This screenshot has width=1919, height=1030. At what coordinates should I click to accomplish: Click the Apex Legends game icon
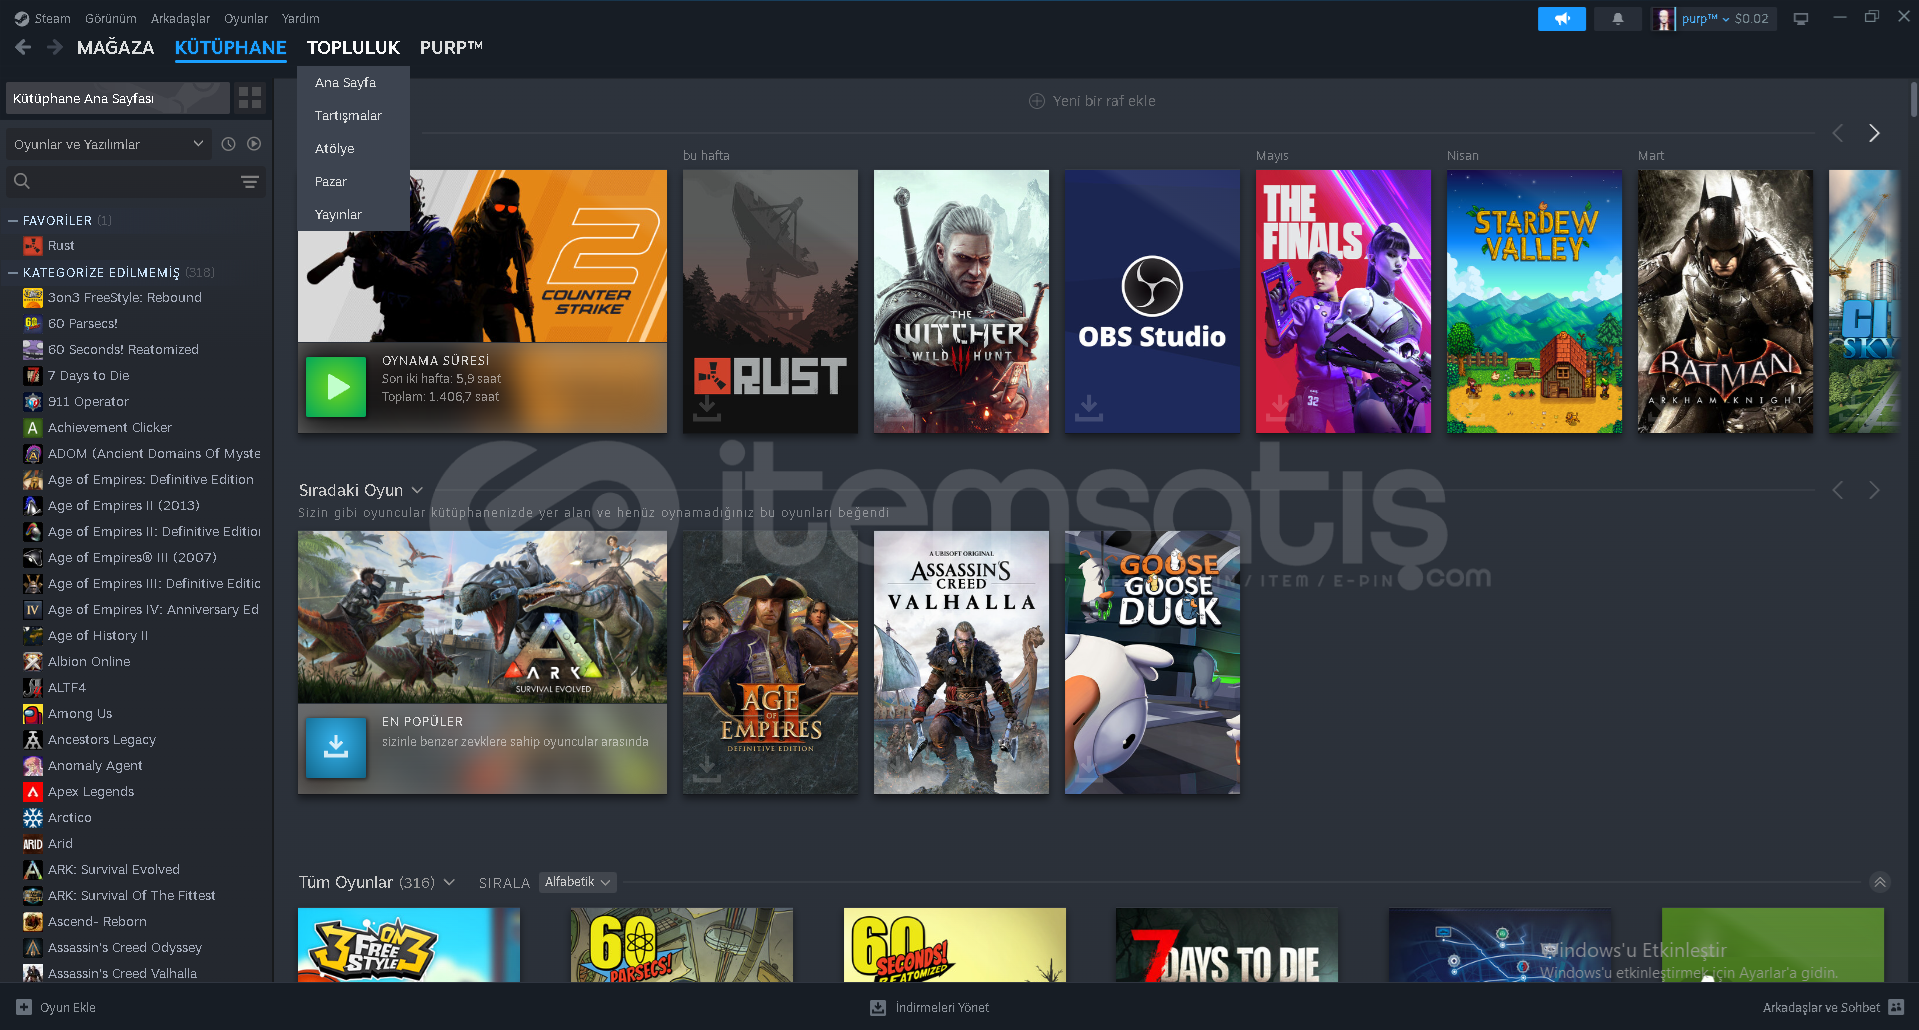pyautogui.click(x=33, y=791)
